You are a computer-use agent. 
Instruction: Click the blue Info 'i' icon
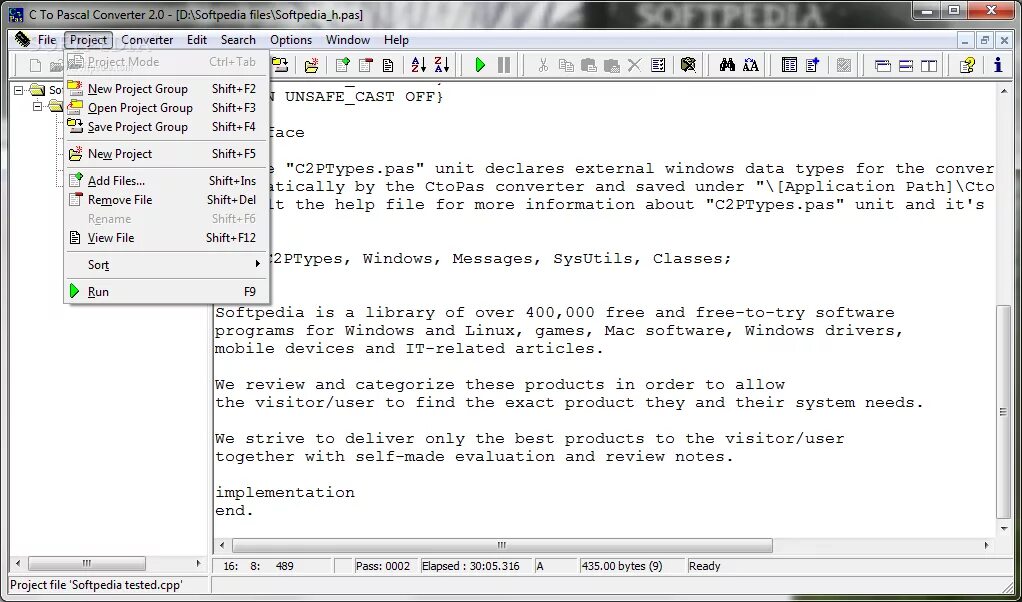pos(998,65)
